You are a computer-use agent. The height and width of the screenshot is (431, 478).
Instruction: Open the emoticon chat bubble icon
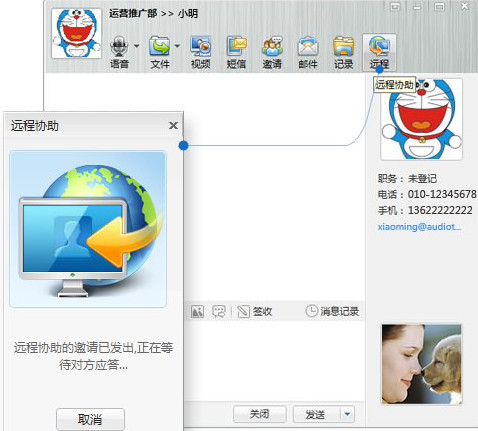pyautogui.click(x=219, y=312)
